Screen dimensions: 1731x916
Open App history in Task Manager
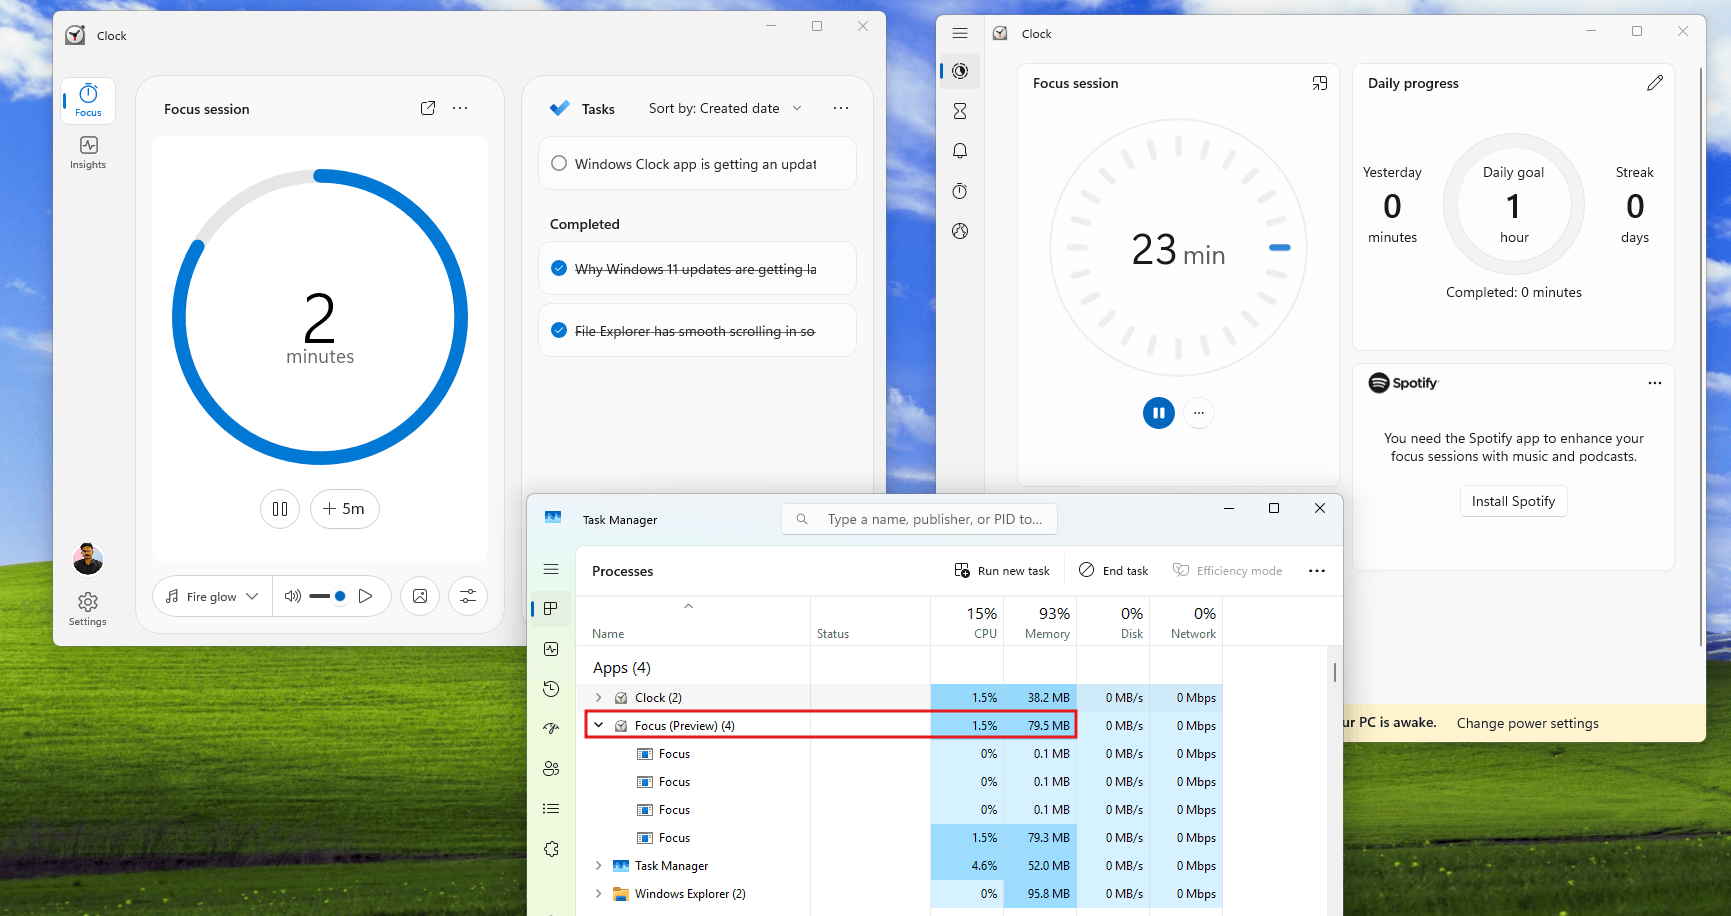pos(551,688)
